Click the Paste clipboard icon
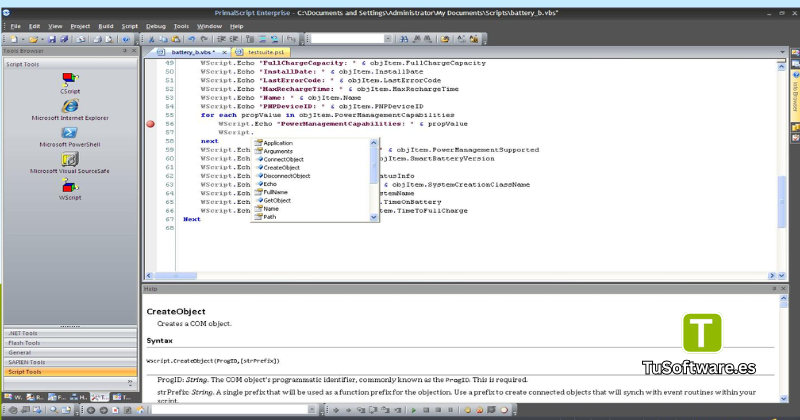The height and width of the screenshot is (420, 800). tap(176, 39)
